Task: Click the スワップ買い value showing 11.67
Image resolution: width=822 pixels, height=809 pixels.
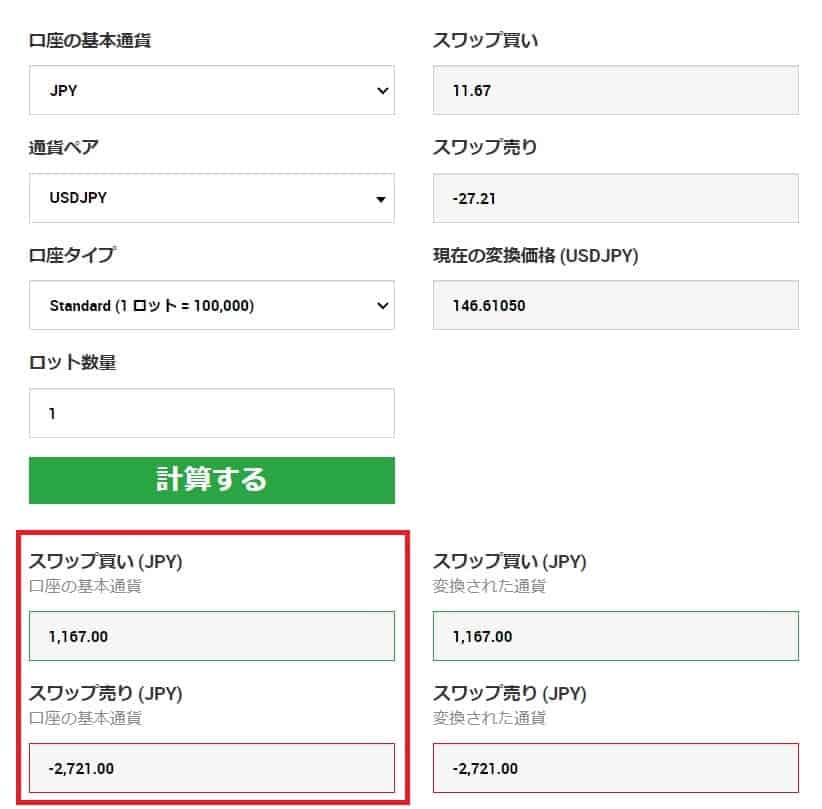Action: [x=614, y=91]
